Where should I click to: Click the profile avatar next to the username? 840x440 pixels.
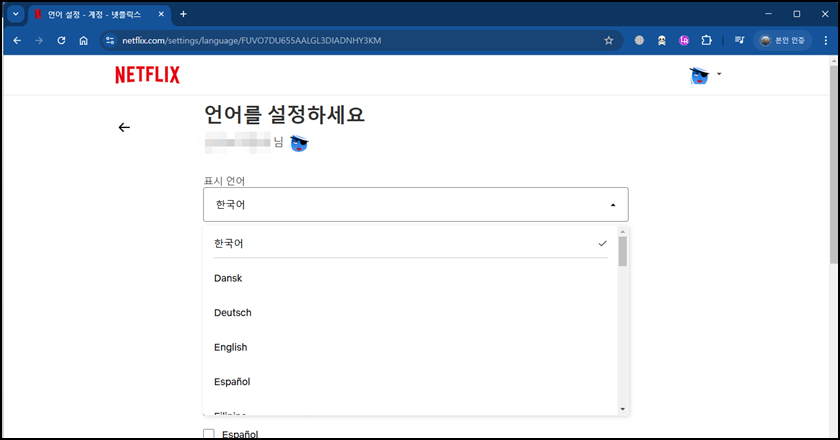pyautogui.click(x=299, y=143)
